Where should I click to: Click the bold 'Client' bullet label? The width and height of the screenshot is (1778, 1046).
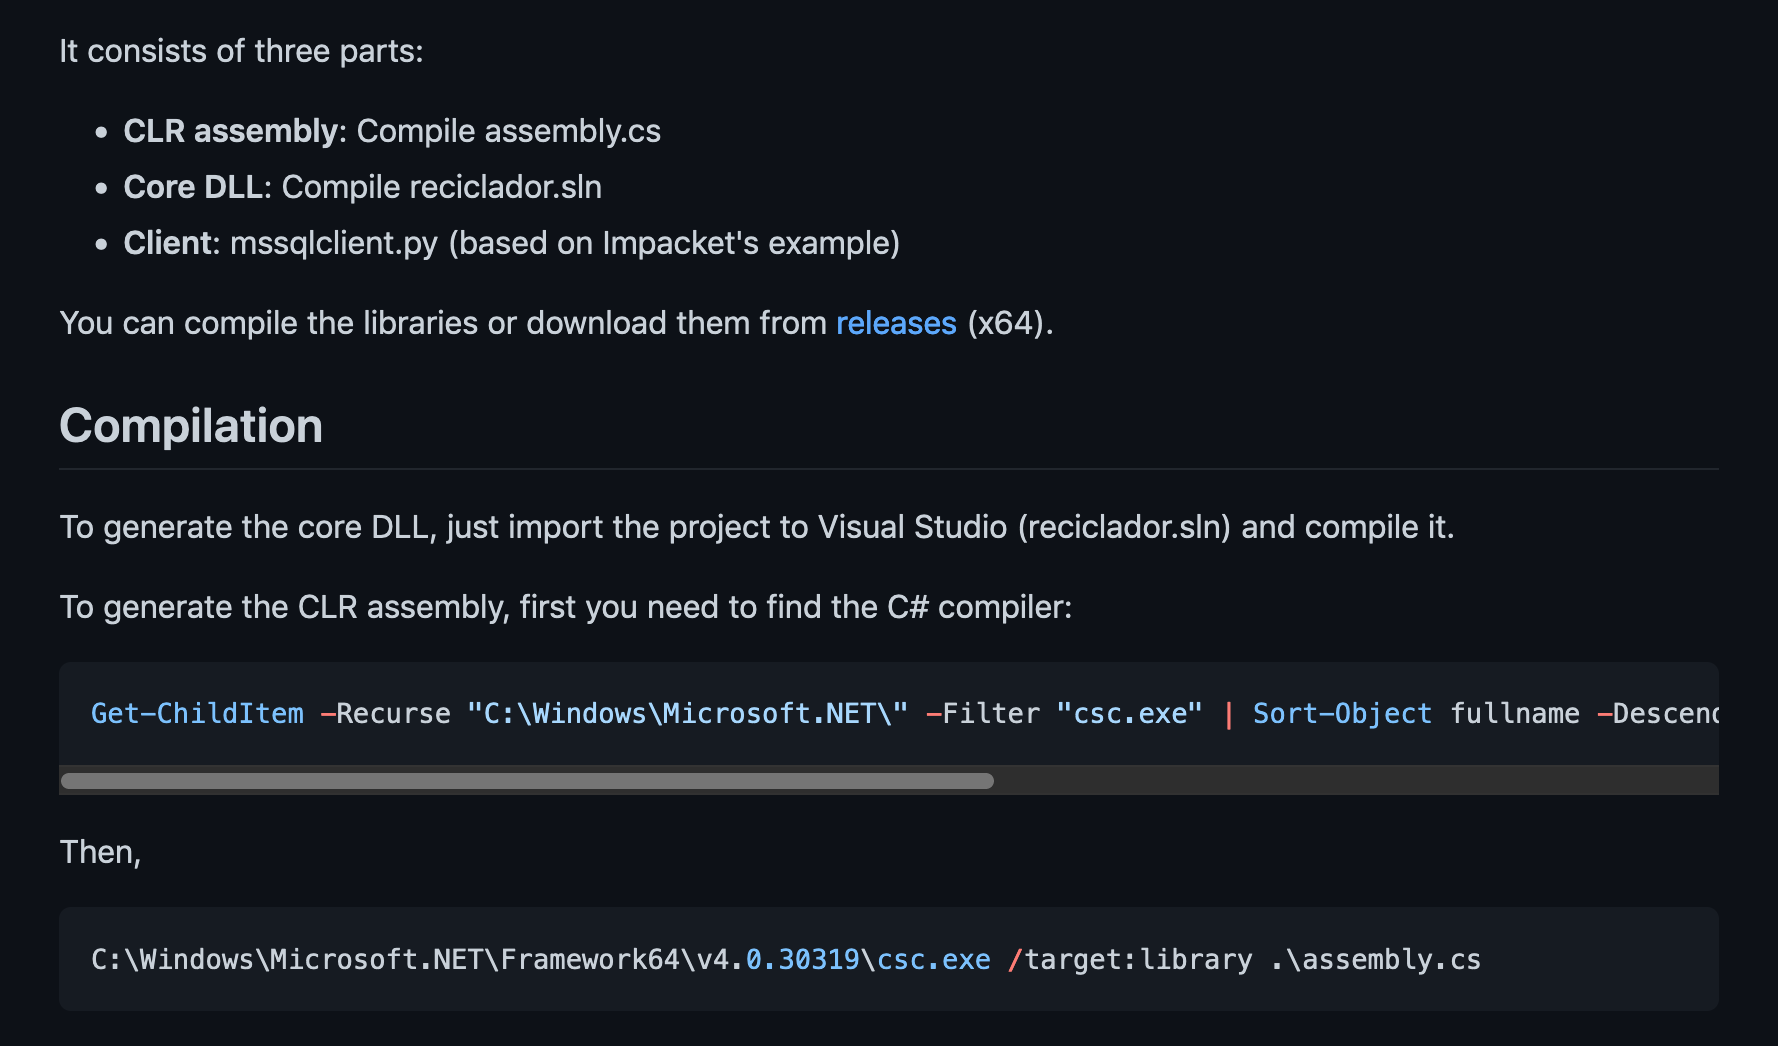pyautogui.click(x=167, y=243)
